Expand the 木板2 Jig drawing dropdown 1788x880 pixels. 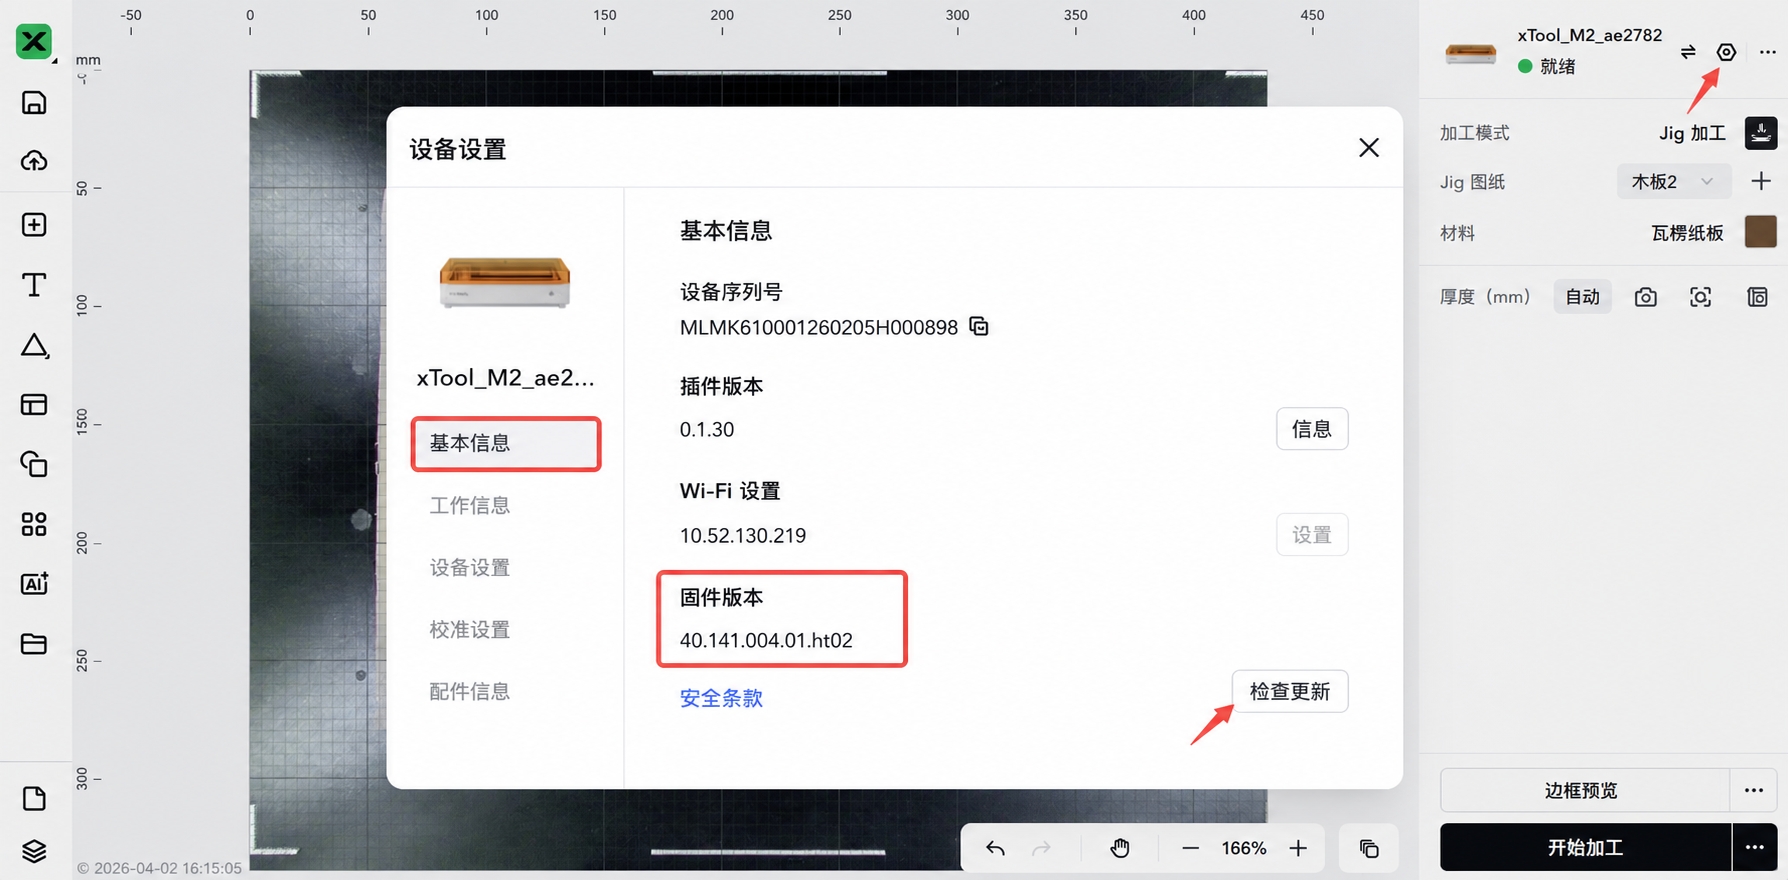point(1674,181)
